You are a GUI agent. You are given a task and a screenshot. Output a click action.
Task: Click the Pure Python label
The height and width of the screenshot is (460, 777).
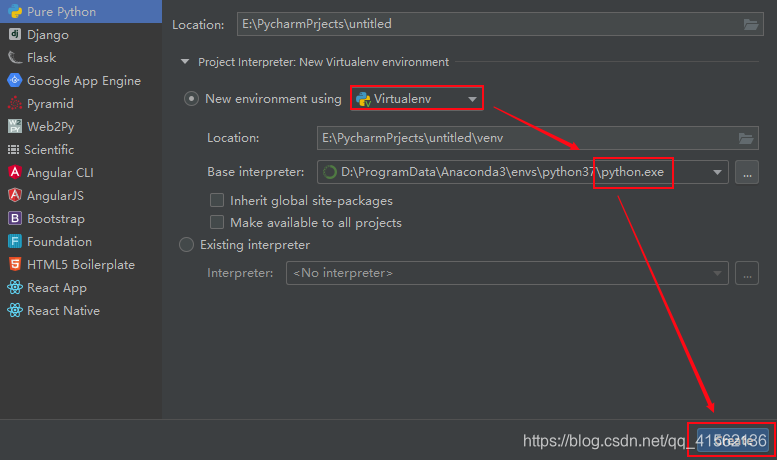(x=61, y=12)
